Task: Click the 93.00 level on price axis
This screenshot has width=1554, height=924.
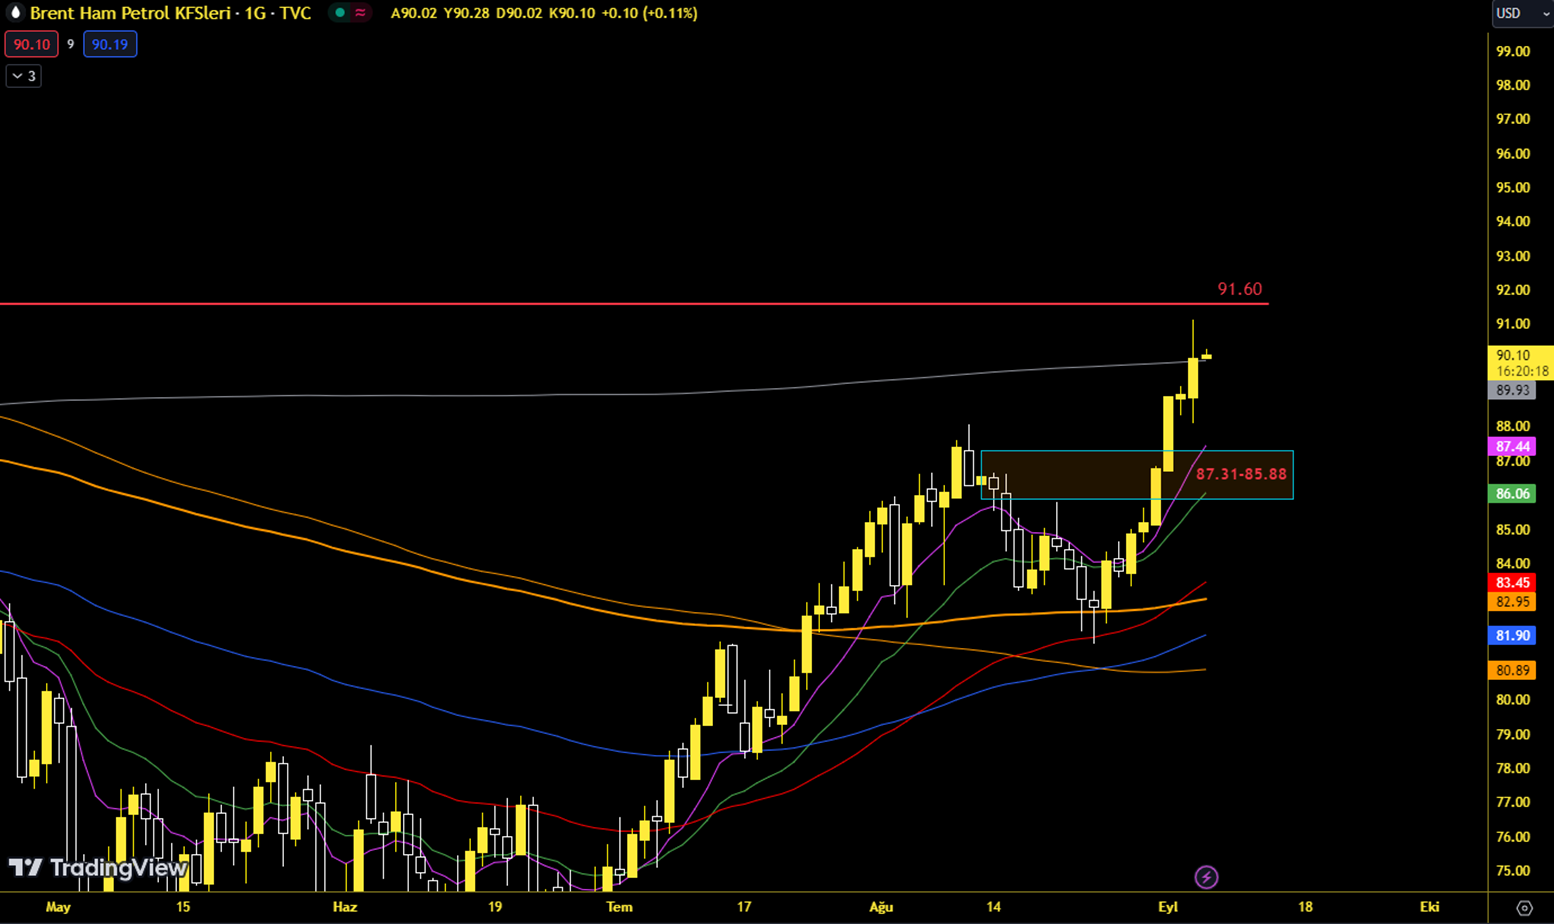Action: point(1512,256)
